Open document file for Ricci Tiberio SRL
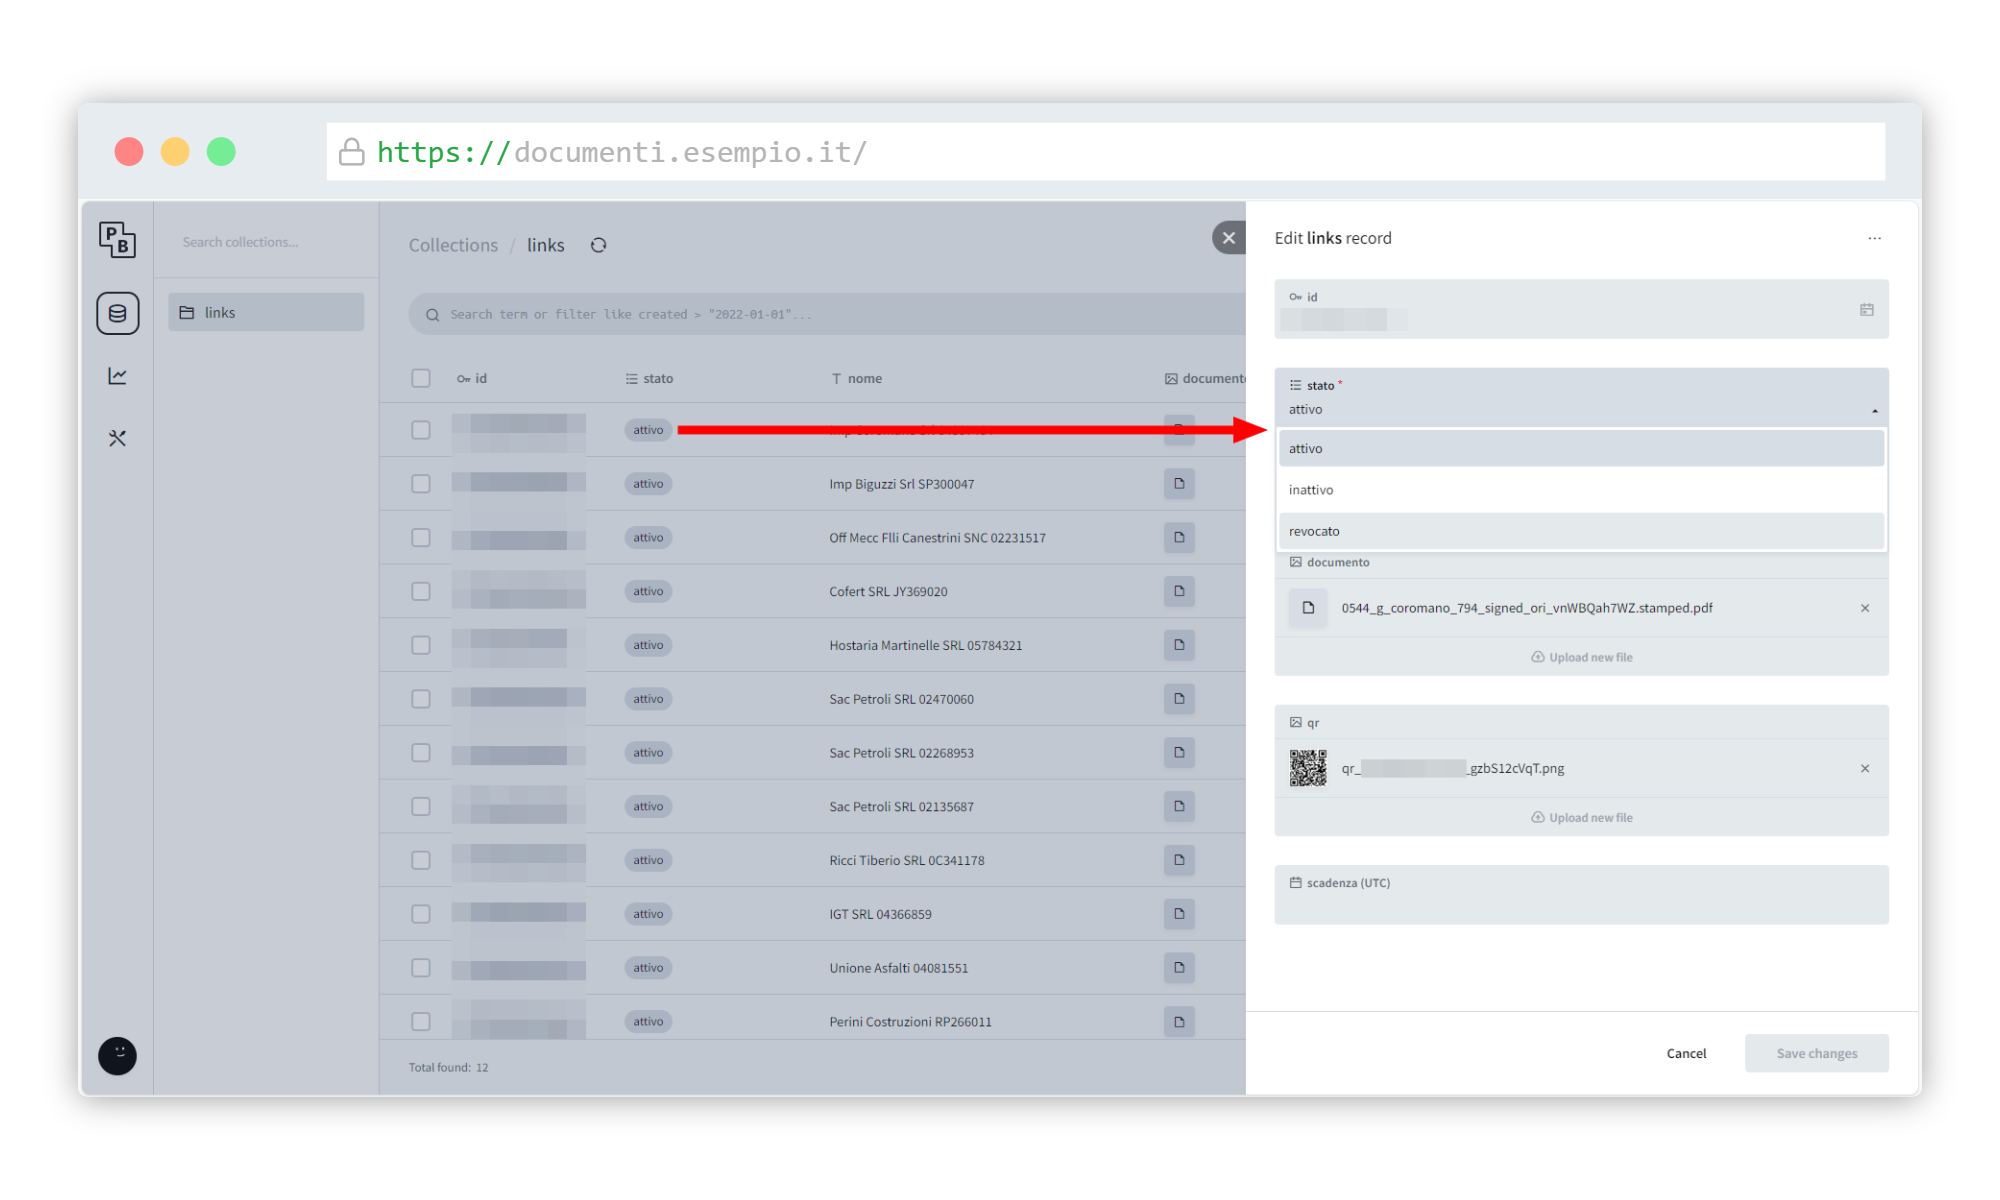Viewport: 2000px width, 1200px height. tap(1179, 859)
